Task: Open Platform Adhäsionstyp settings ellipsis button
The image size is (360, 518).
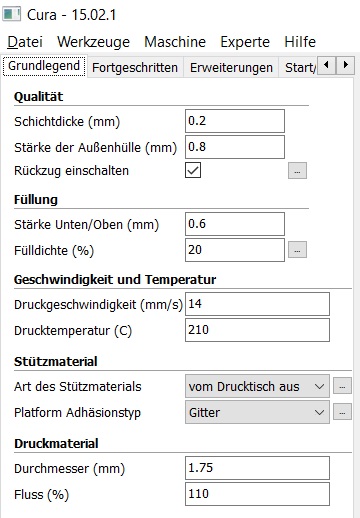Action: (x=342, y=412)
